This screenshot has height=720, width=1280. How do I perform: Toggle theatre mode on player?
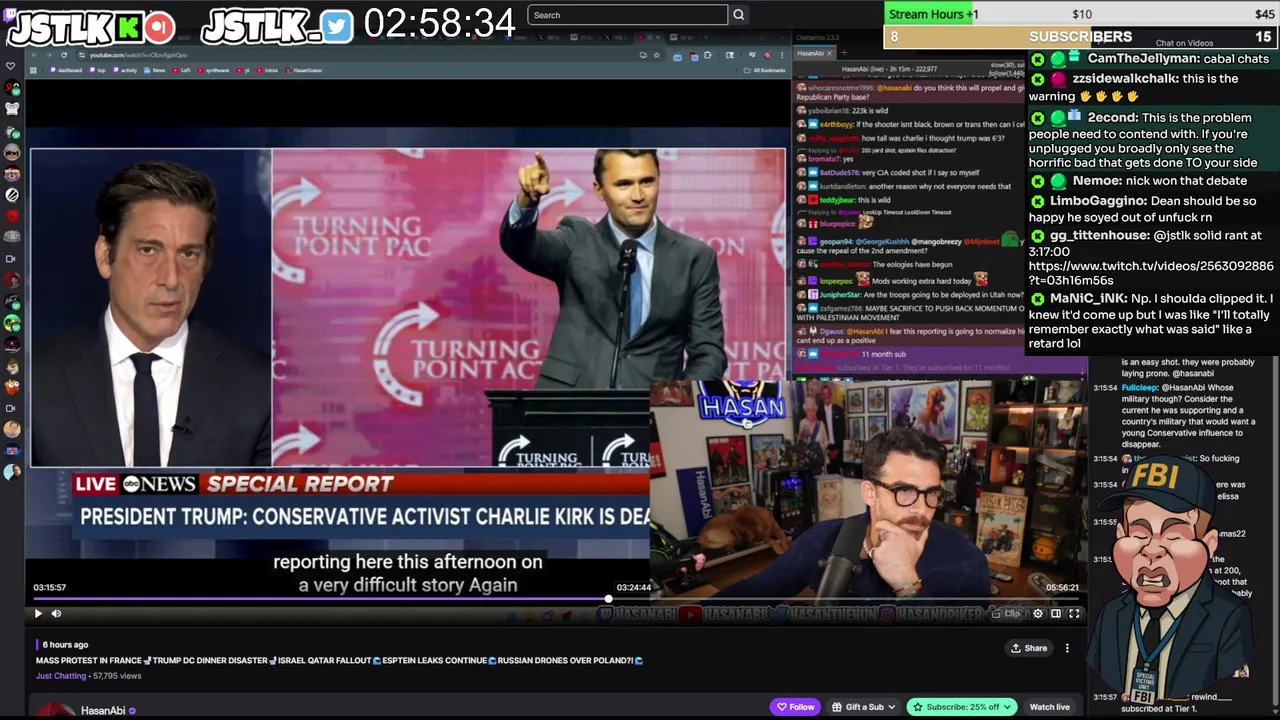pos(1056,614)
